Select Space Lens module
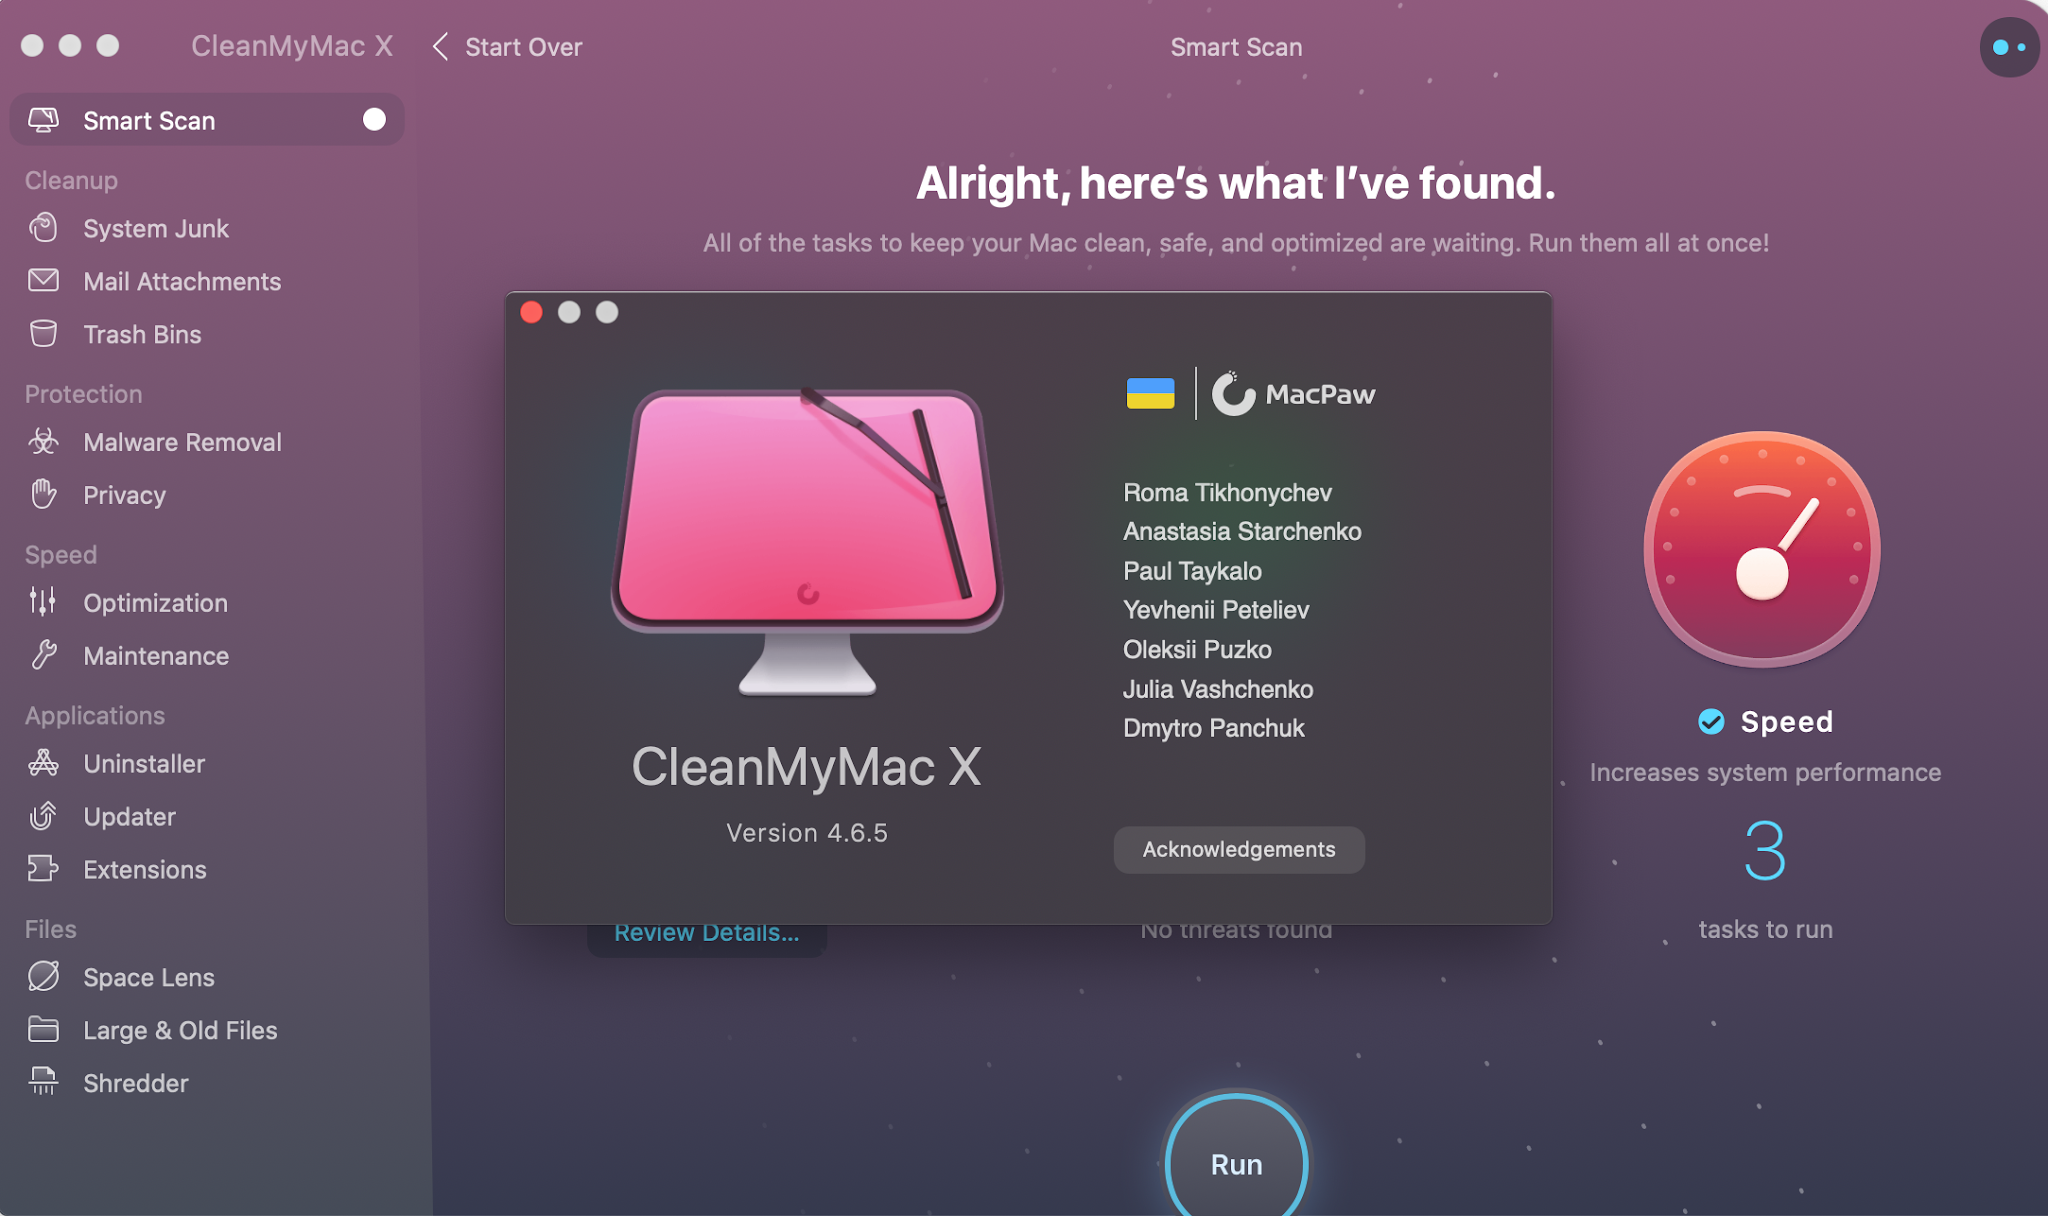Viewport: 2048px width, 1216px height. [x=149, y=977]
